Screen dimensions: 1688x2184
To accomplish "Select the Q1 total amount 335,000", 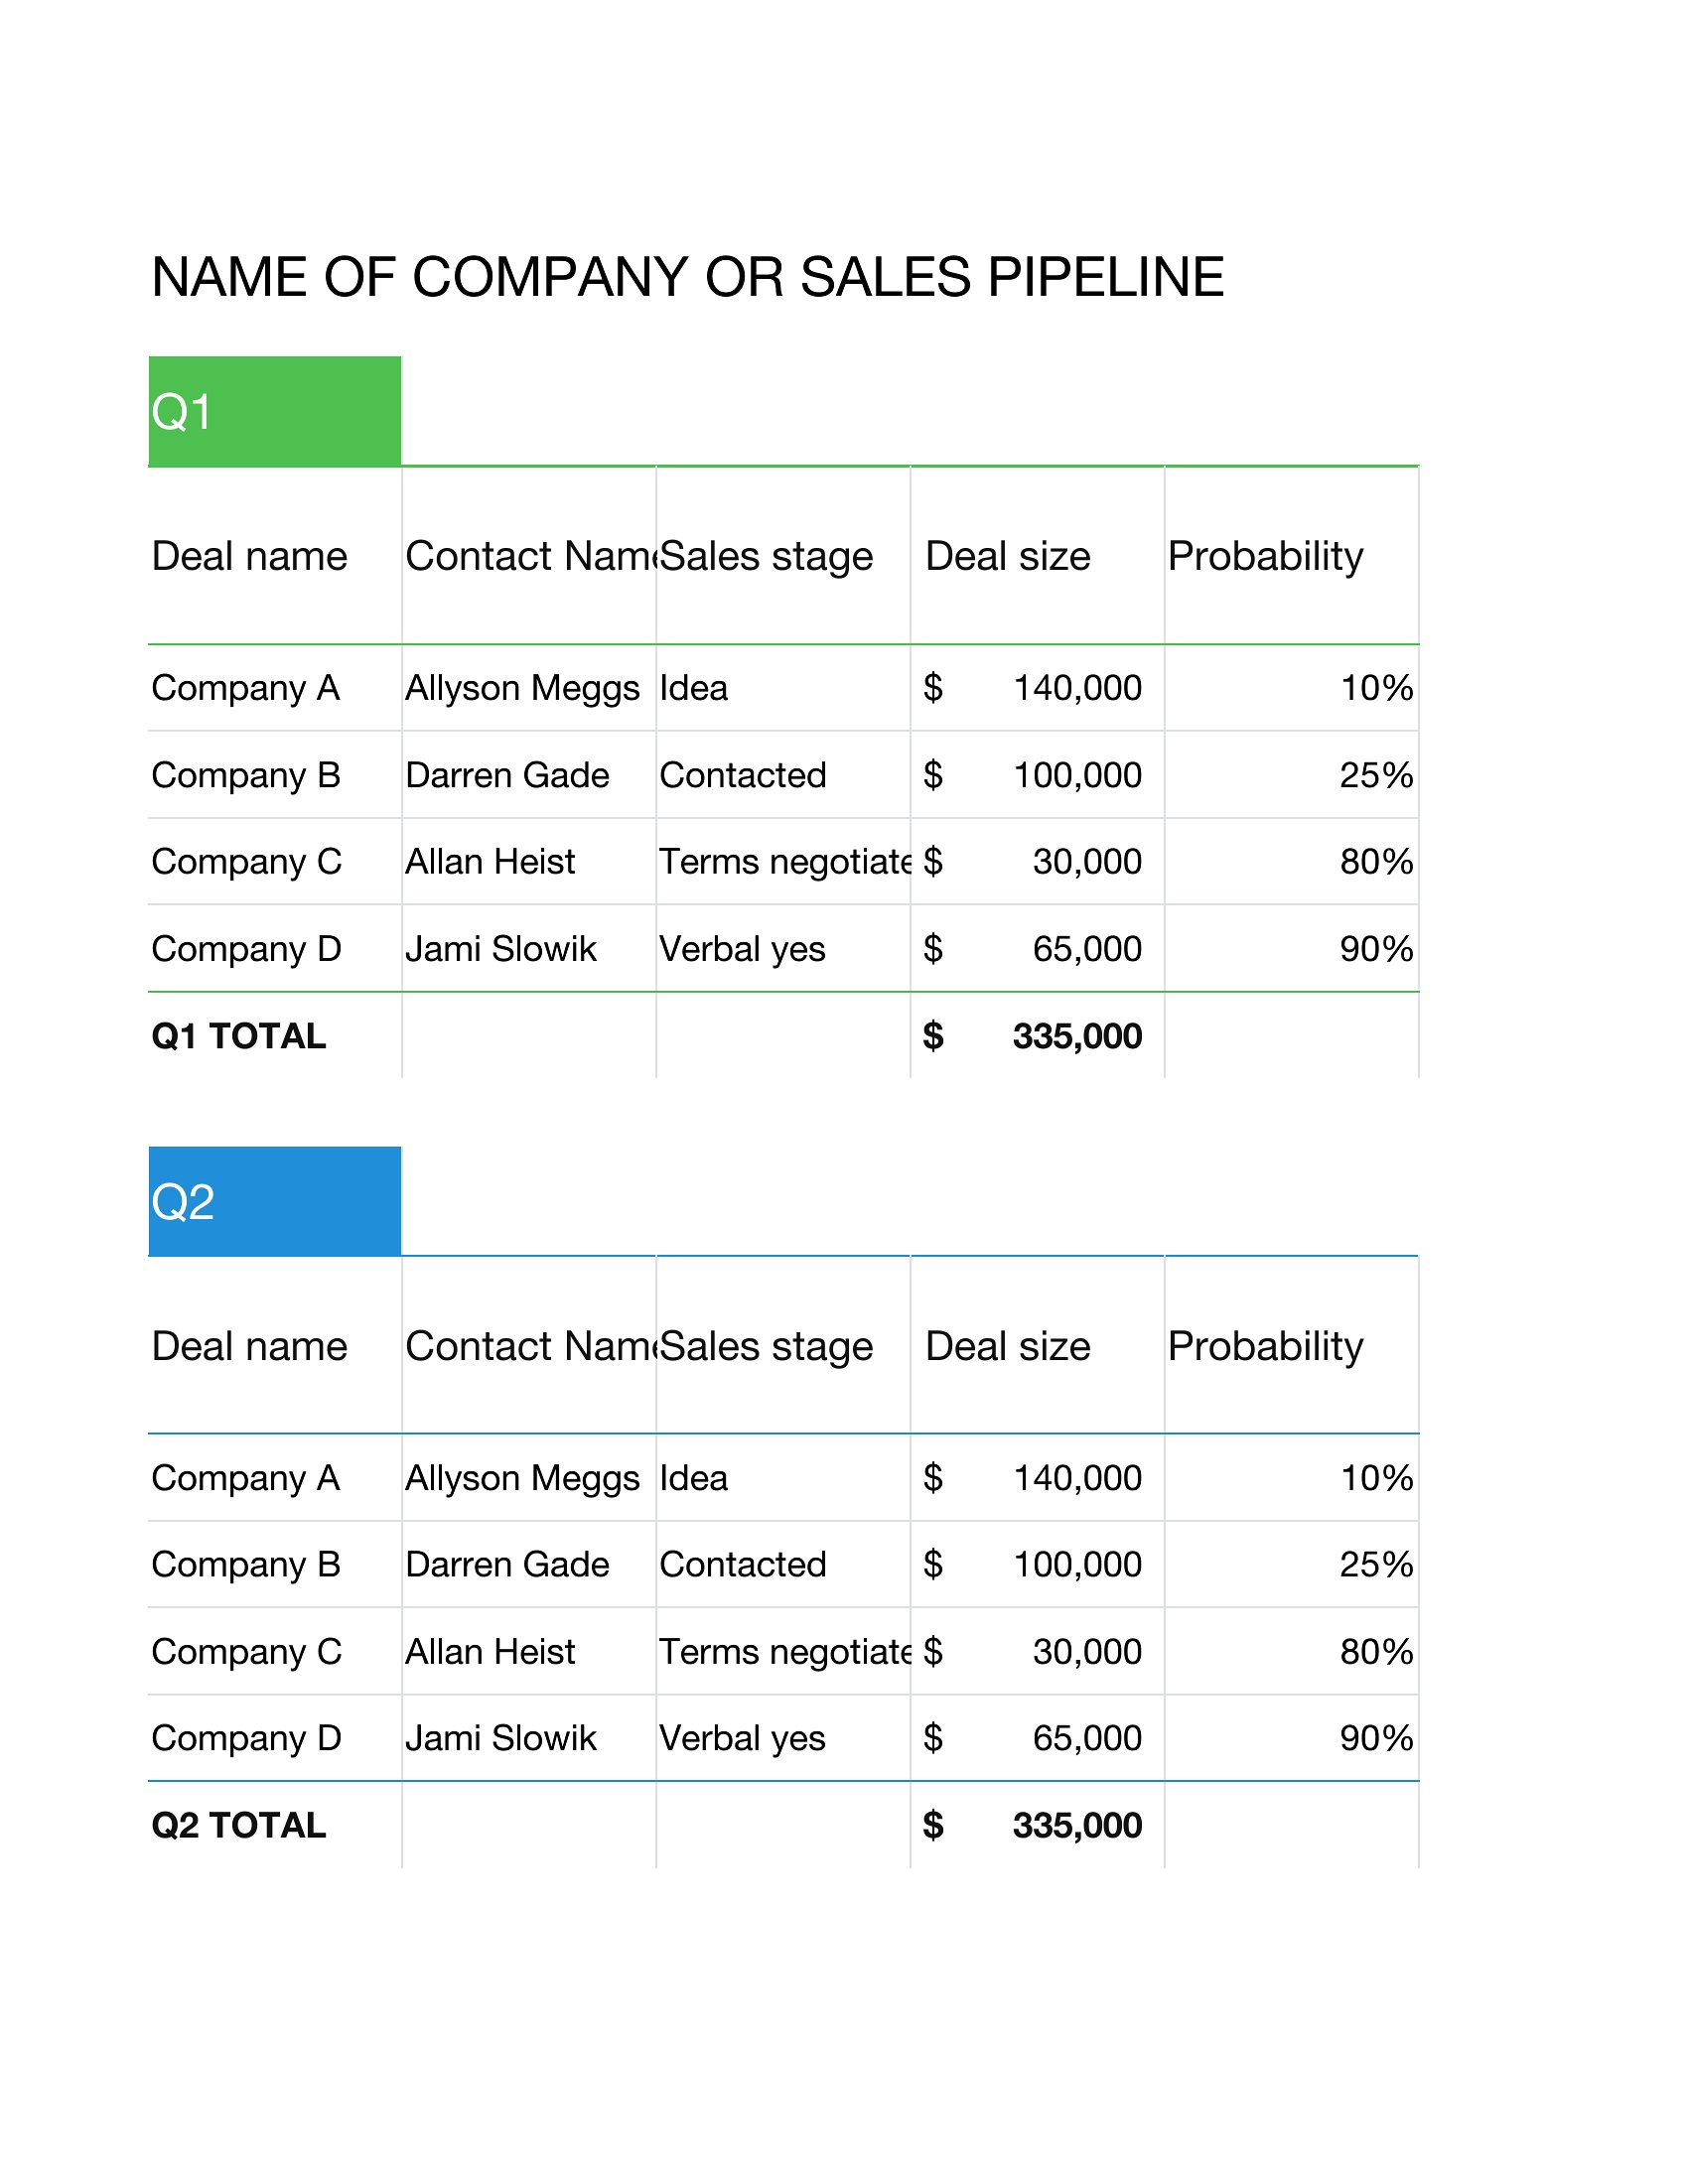I will tap(1076, 1036).
